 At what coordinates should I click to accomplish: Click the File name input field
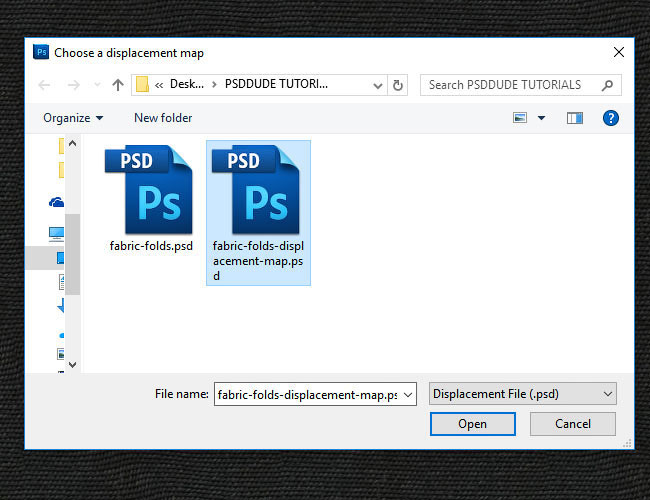click(315, 394)
